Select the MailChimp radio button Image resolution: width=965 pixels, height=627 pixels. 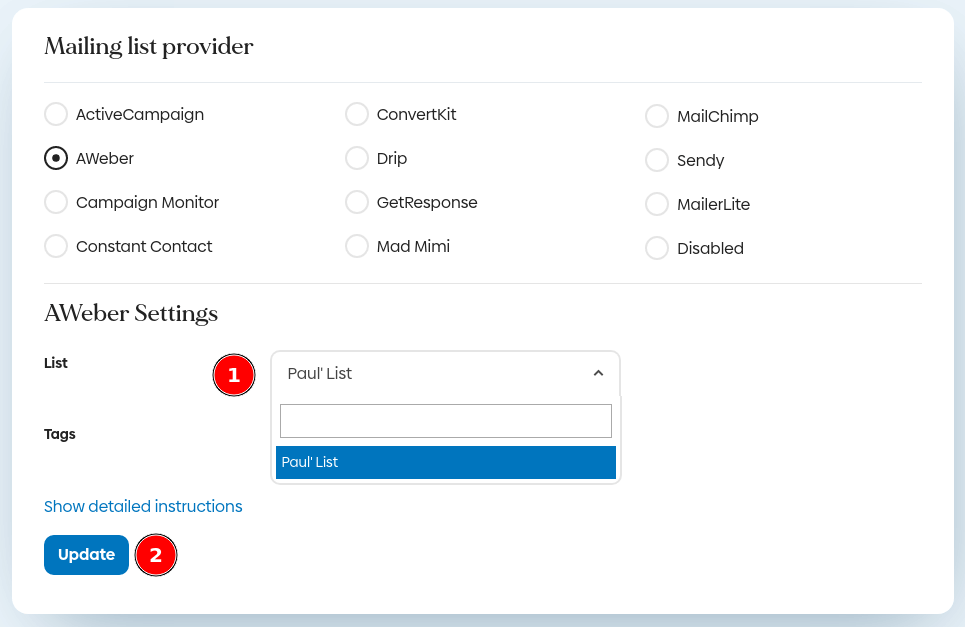(657, 116)
